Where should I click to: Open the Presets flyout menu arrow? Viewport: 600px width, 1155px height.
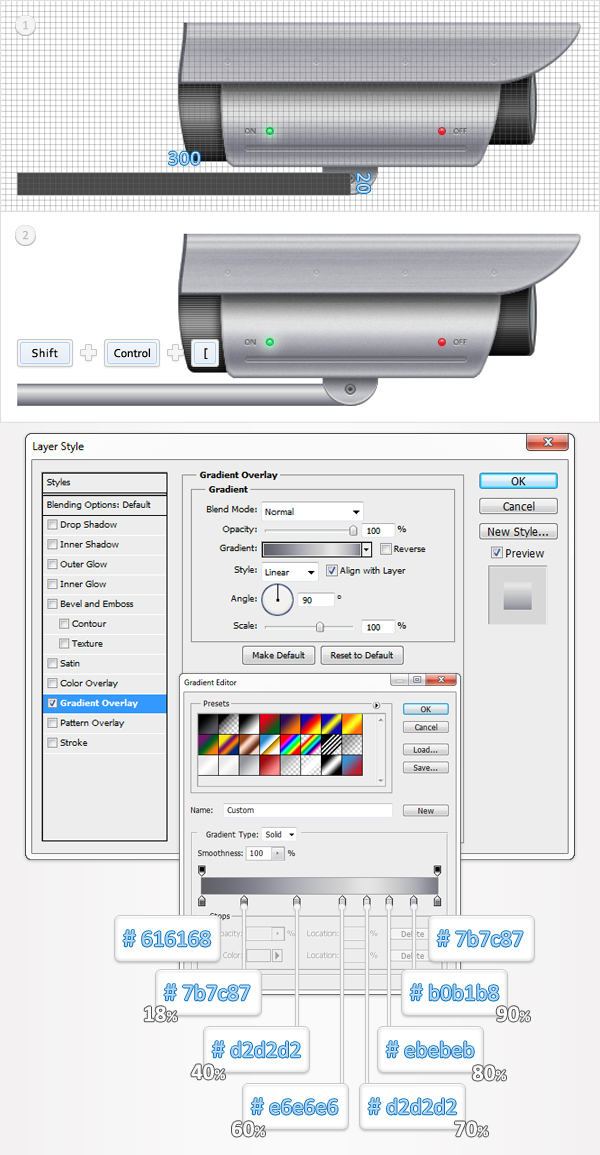[377, 705]
